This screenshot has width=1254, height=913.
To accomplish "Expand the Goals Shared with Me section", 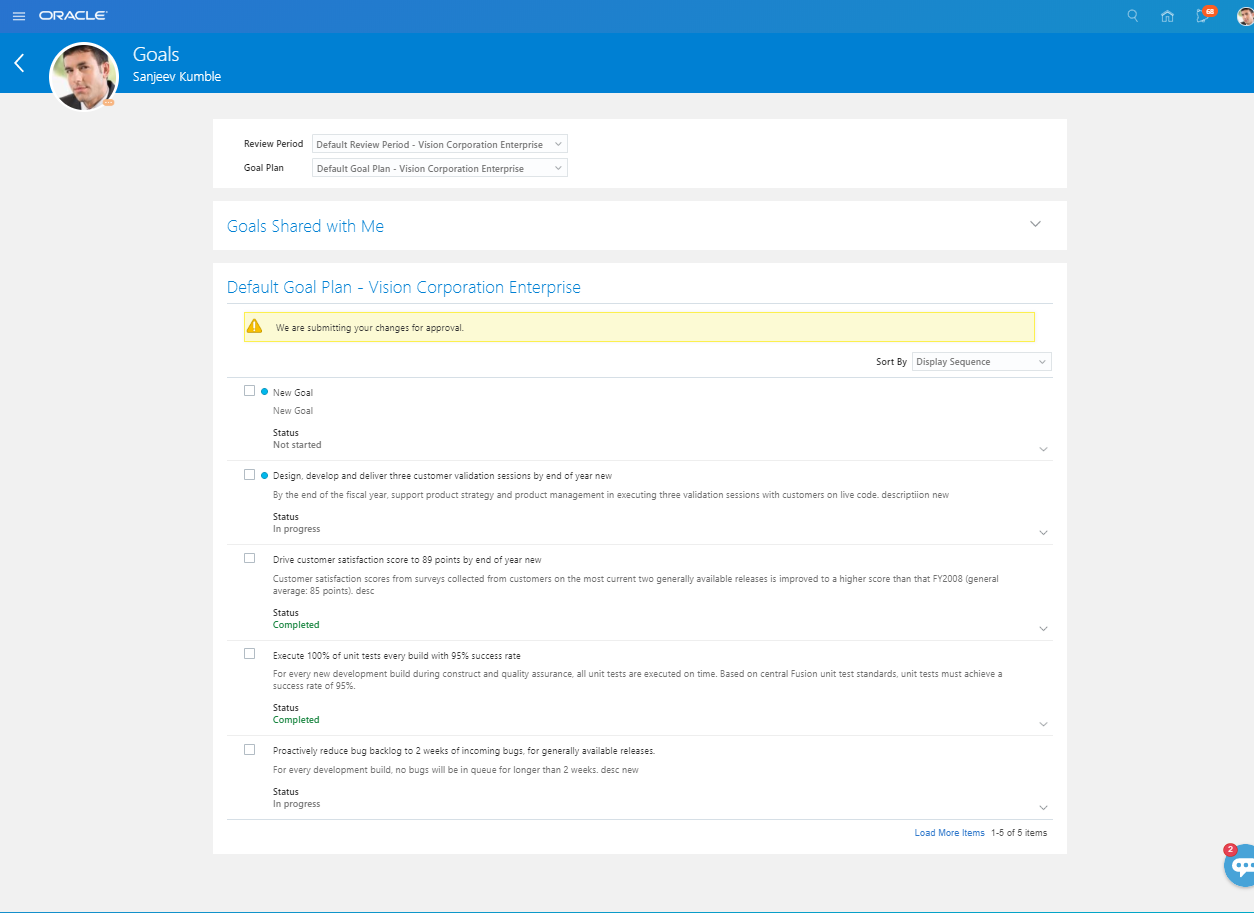I will click(x=1036, y=224).
